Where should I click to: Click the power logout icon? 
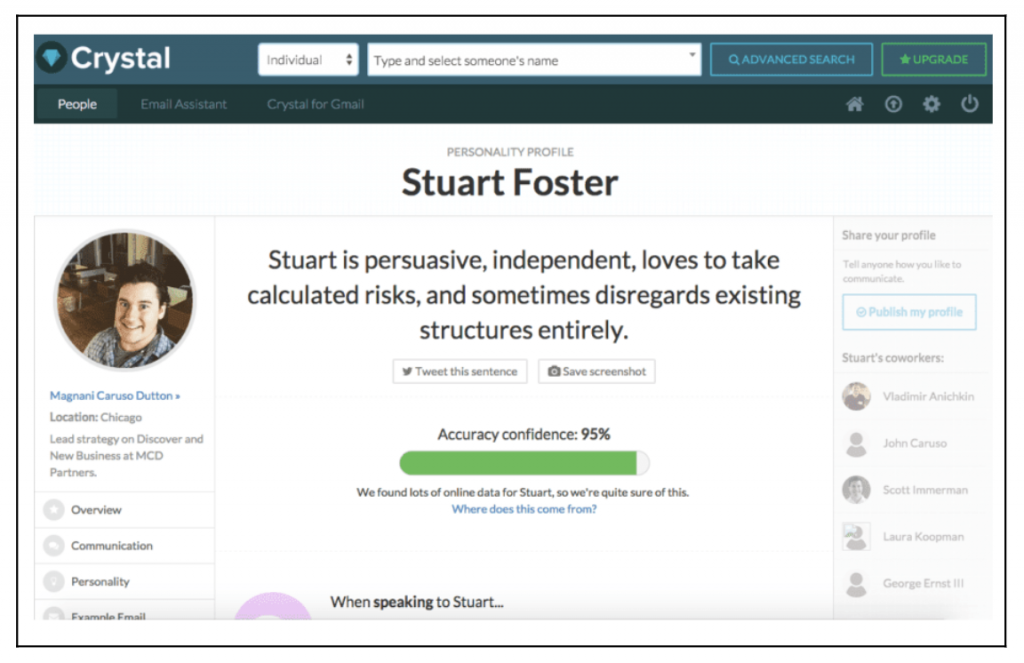pos(970,104)
